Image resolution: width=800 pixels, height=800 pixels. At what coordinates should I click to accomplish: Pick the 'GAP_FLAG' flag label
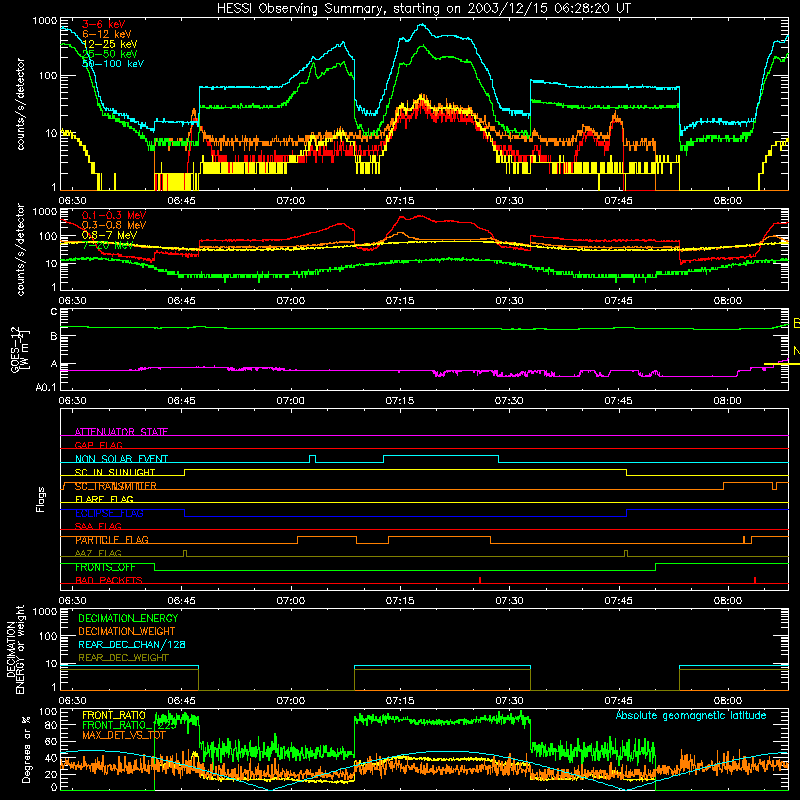pos(98,445)
